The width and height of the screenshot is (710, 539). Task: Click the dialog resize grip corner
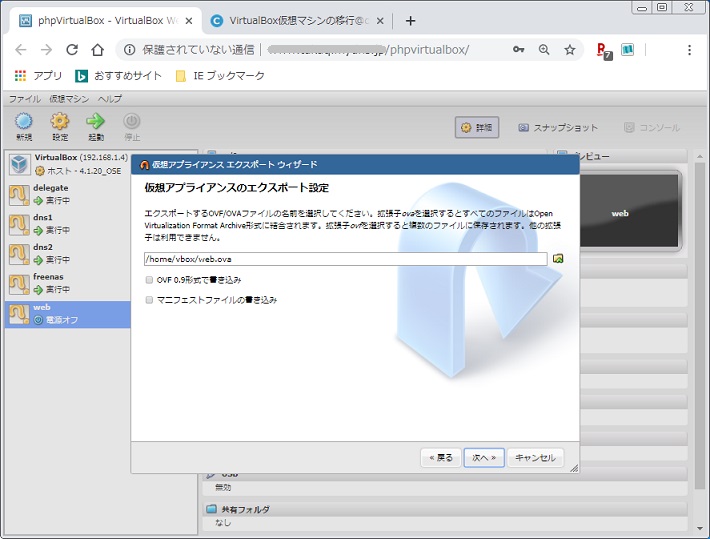pyautogui.click(x=574, y=468)
